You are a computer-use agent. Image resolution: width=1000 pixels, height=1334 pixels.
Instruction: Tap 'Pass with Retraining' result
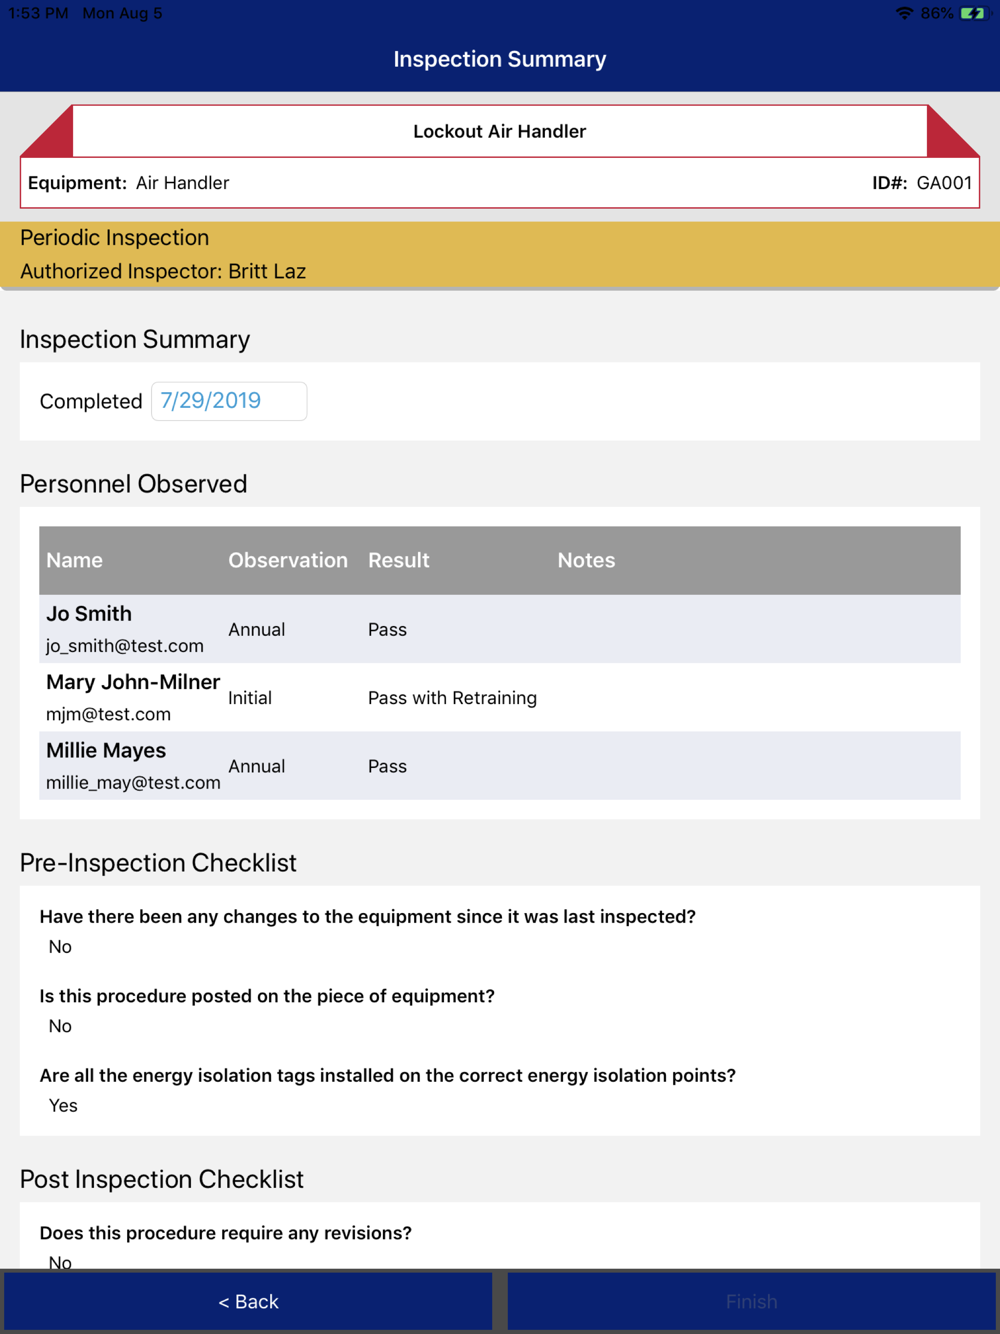pyautogui.click(x=452, y=698)
